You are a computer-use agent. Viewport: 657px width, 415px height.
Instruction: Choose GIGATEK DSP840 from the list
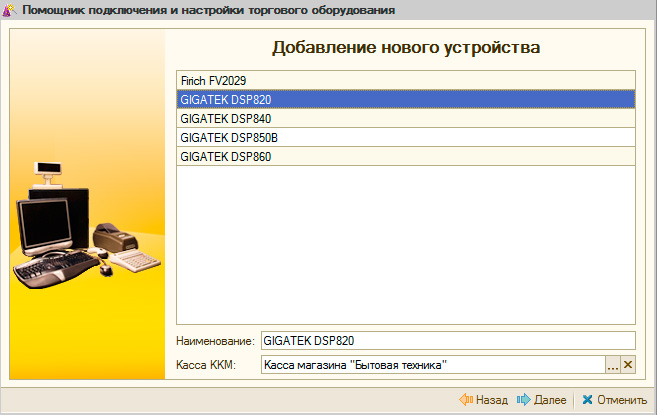(406, 119)
